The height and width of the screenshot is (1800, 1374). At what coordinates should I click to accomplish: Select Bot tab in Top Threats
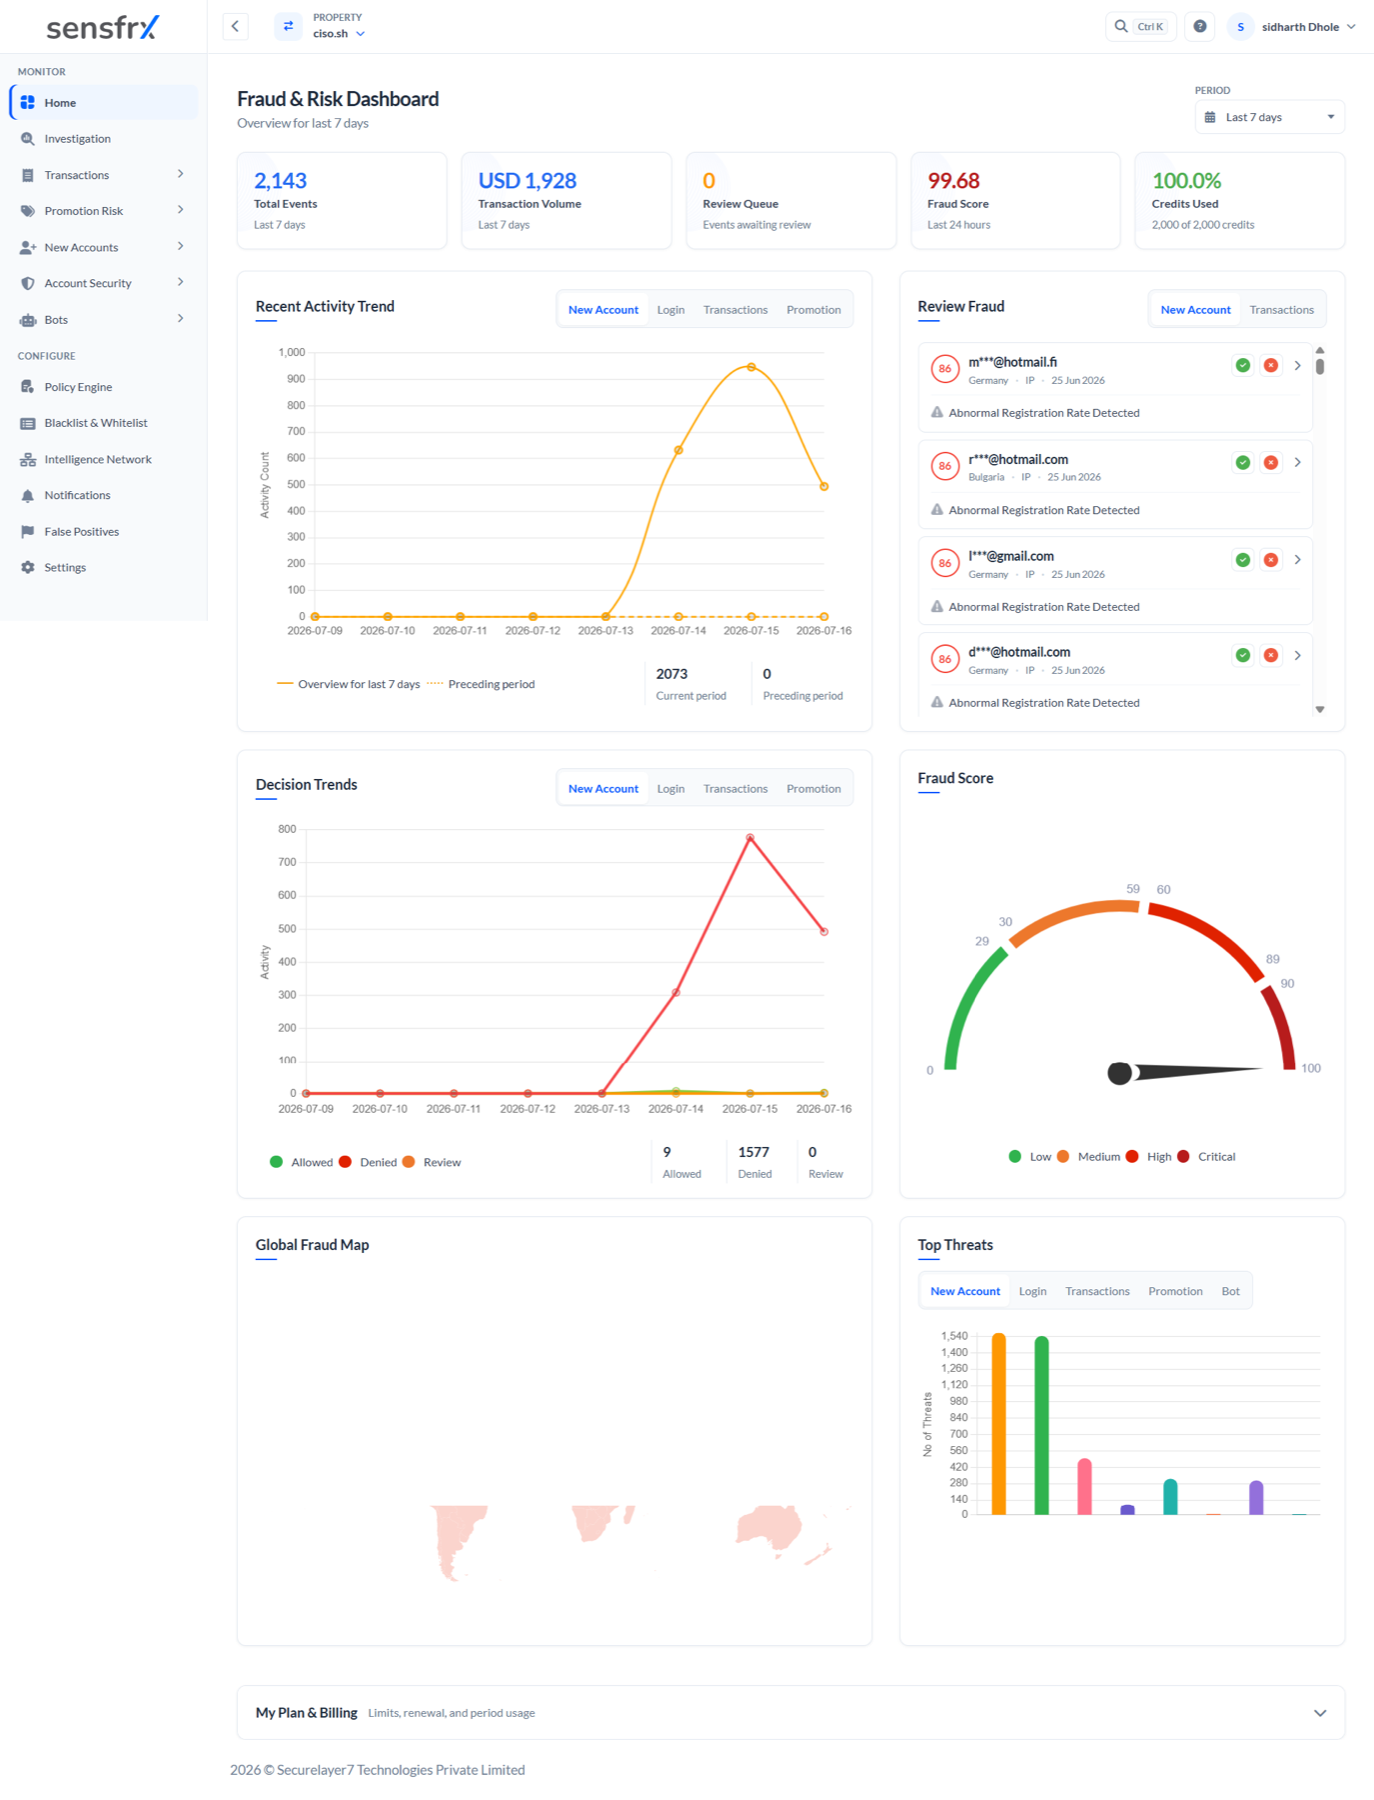click(x=1230, y=1291)
